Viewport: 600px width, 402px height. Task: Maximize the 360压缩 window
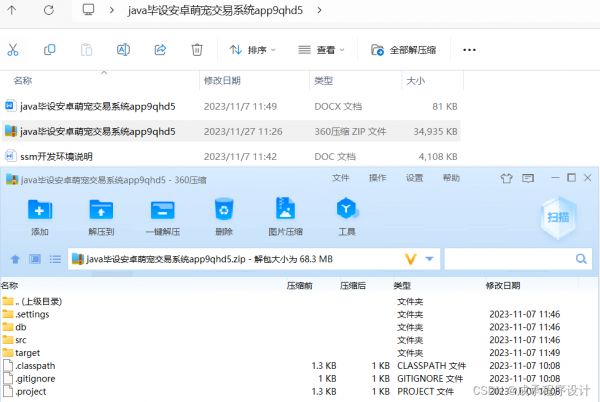(x=571, y=177)
